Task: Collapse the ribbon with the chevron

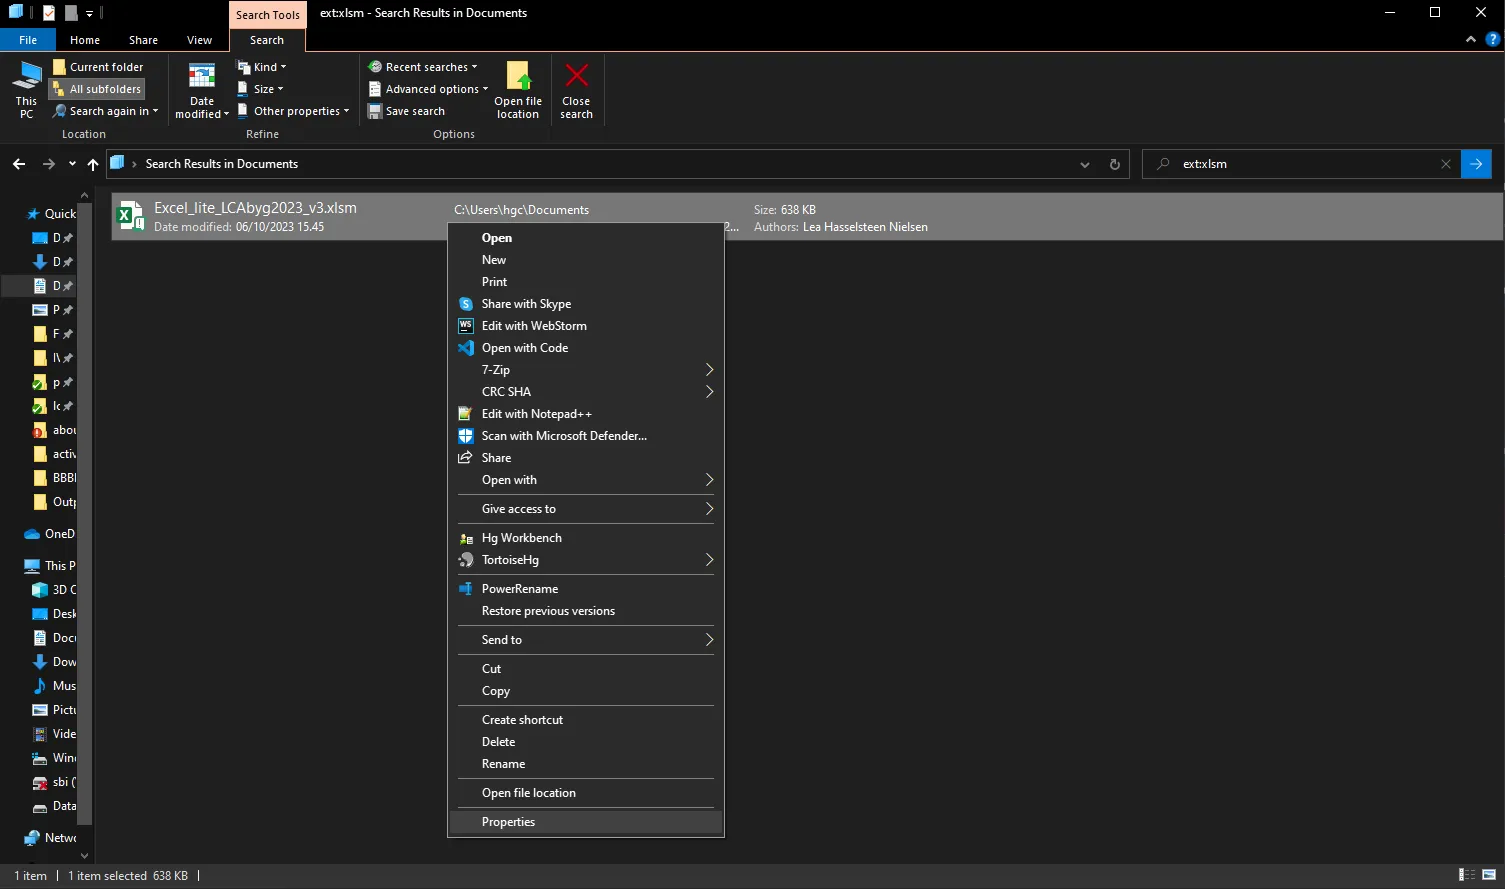Action: click(1470, 40)
